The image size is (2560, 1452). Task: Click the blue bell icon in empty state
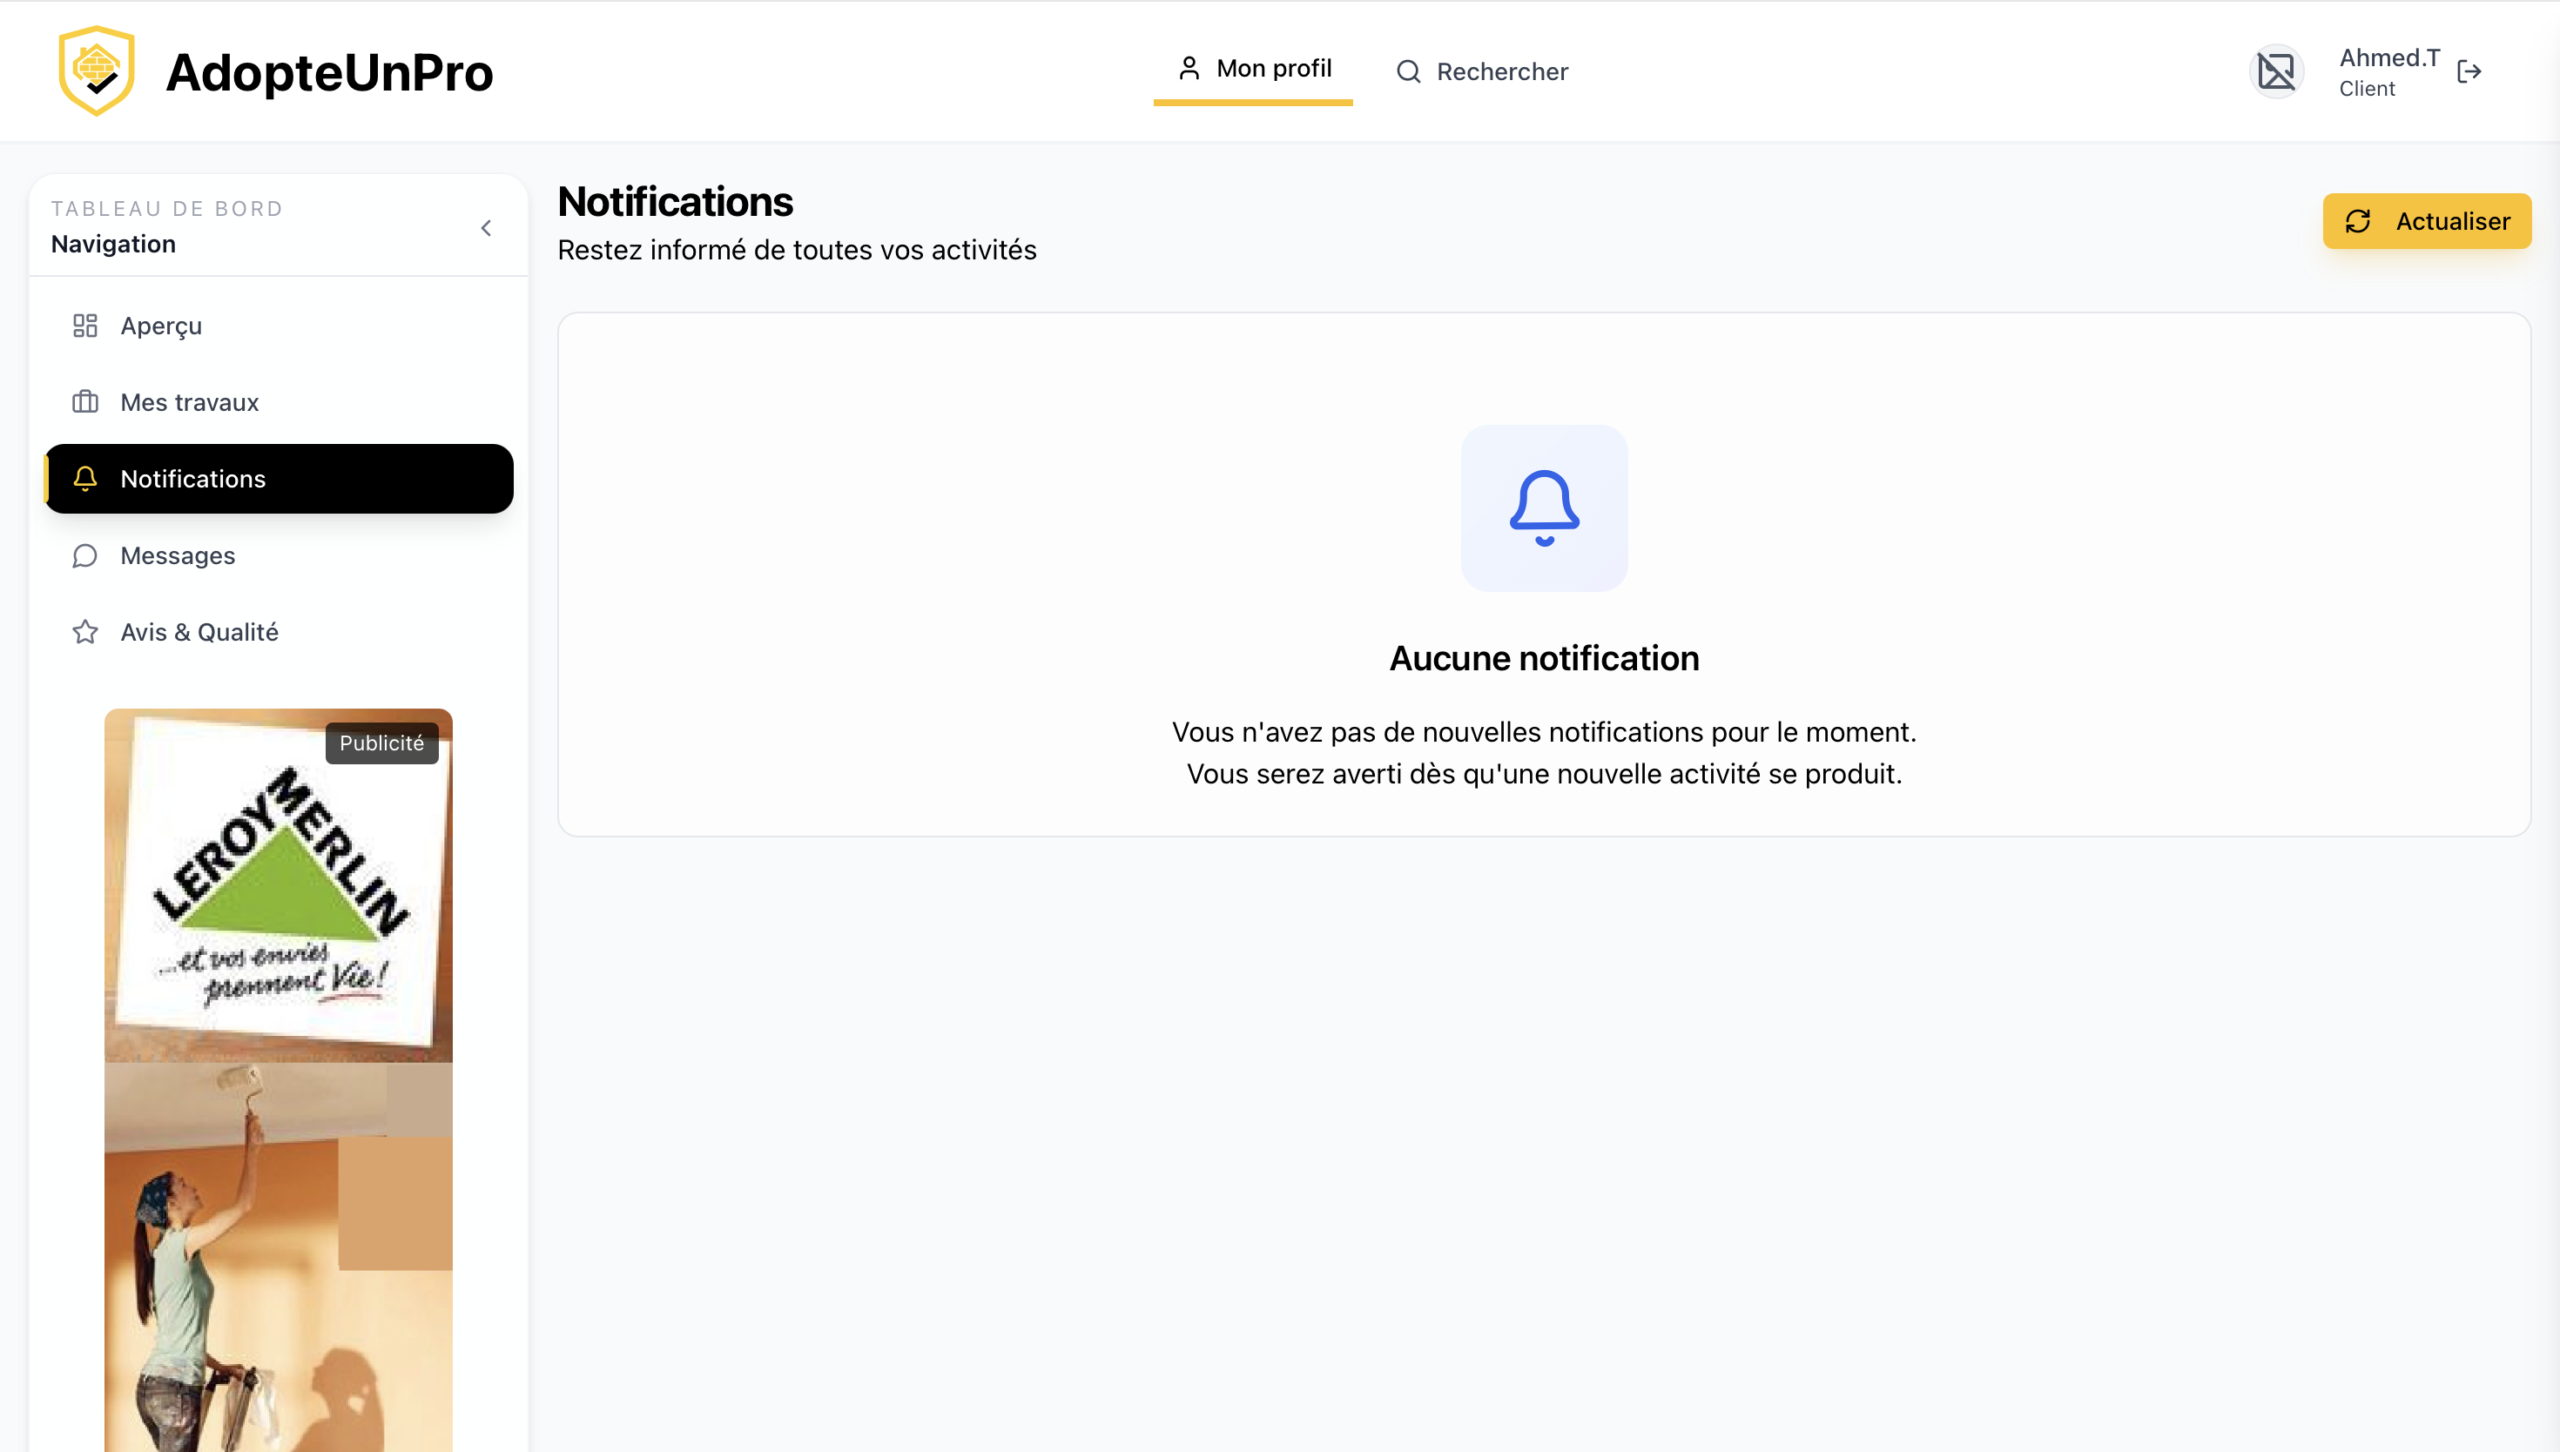click(x=1544, y=508)
